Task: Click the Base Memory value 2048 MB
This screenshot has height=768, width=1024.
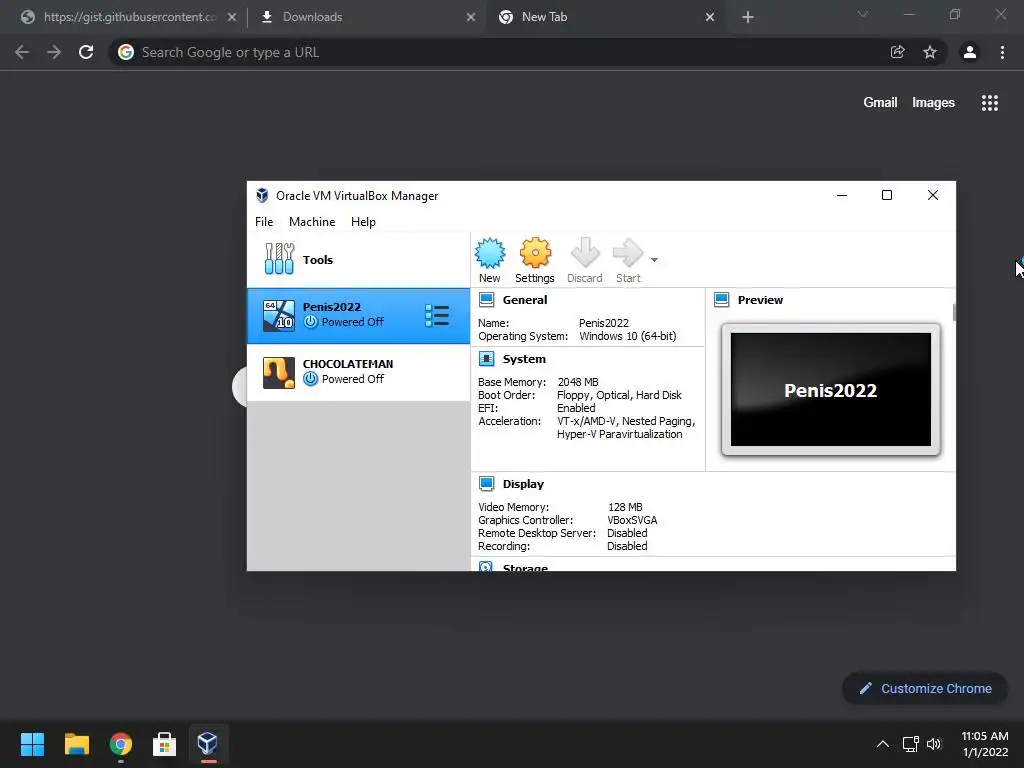Action: coord(578,382)
